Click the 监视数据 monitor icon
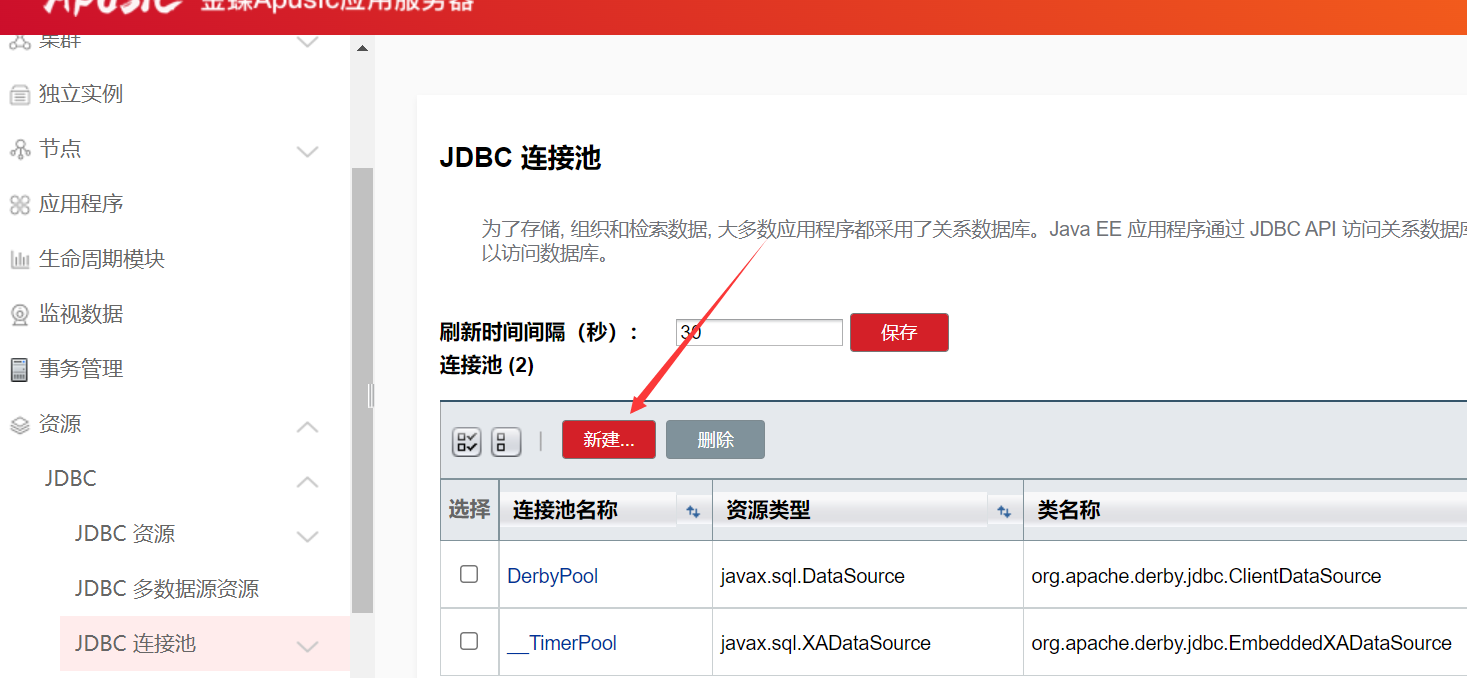The width and height of the screenshot is (1467, 678). tap(20, 315)
